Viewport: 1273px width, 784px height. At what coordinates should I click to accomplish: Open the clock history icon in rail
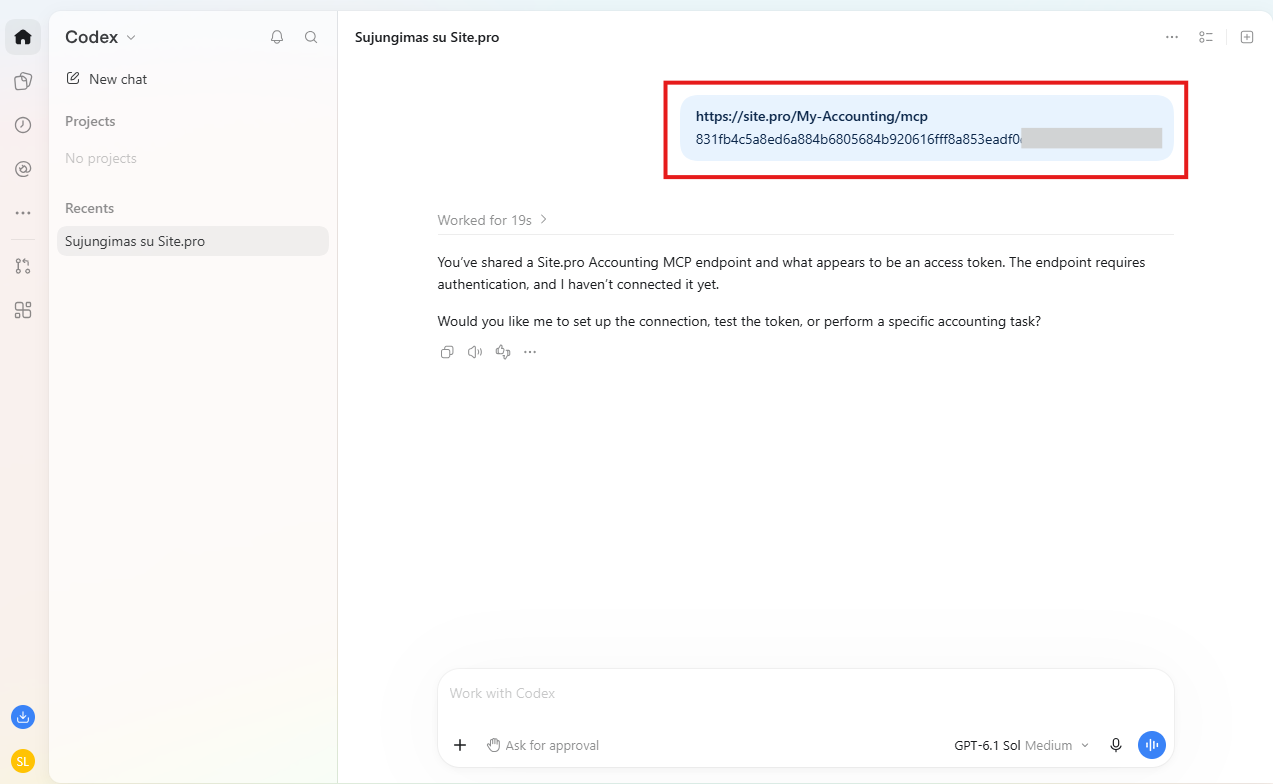click(x=23, y=125)
